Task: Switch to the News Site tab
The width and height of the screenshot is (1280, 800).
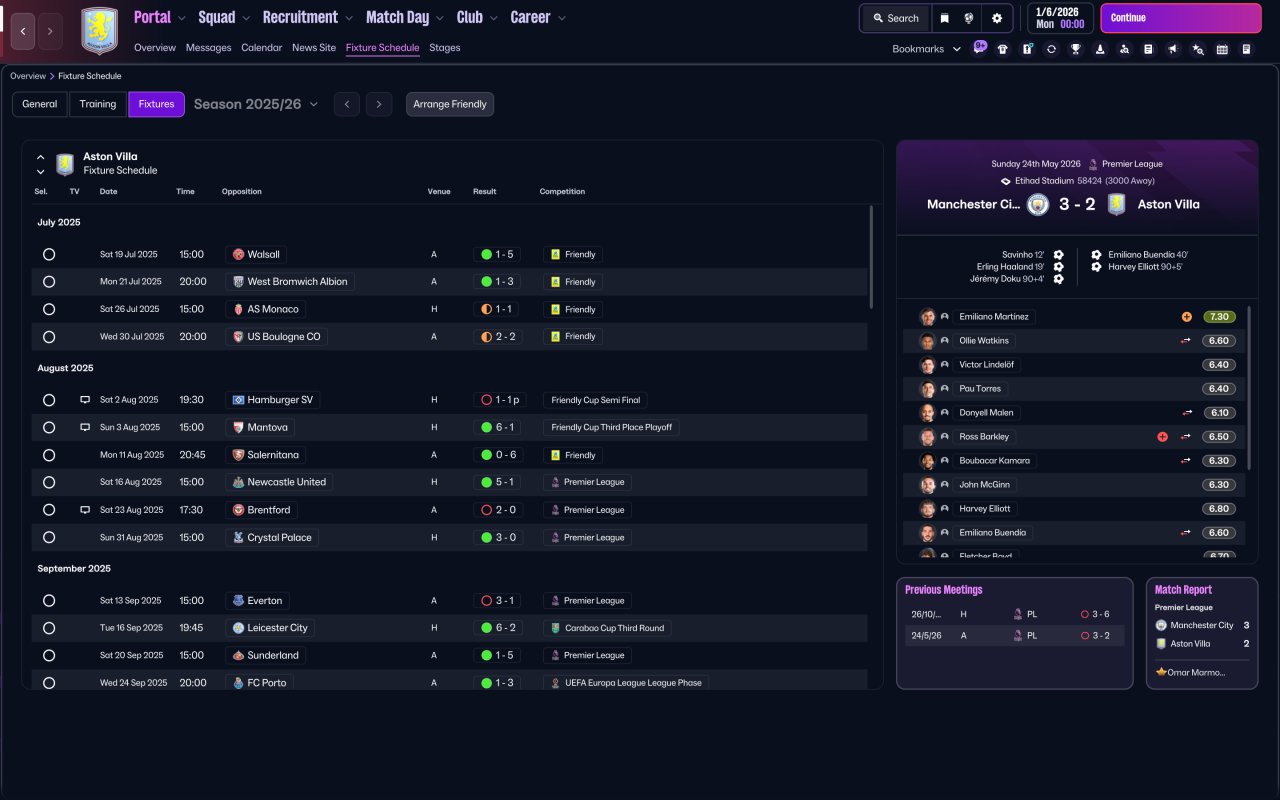Action: click(x=314, y=48)
